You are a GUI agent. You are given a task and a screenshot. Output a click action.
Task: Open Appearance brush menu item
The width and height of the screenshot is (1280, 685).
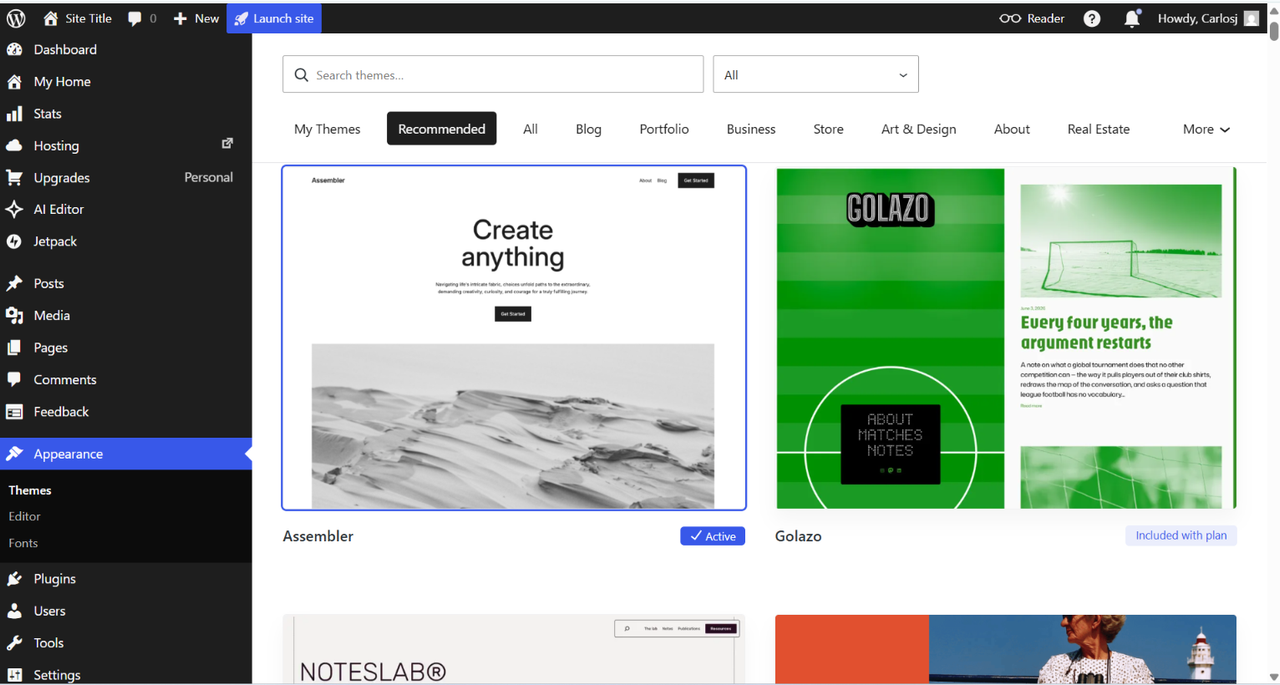coord(126,453)
